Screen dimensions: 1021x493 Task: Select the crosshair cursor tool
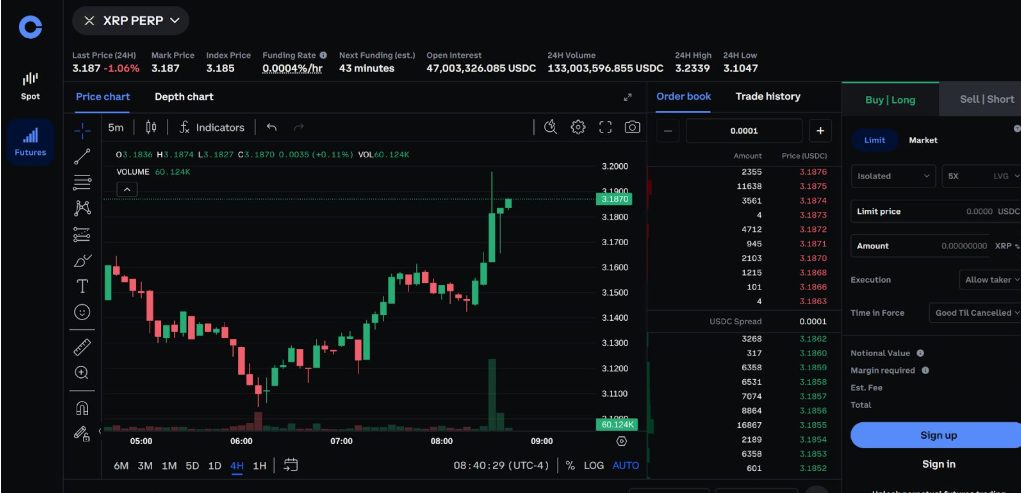click(82, 131)
